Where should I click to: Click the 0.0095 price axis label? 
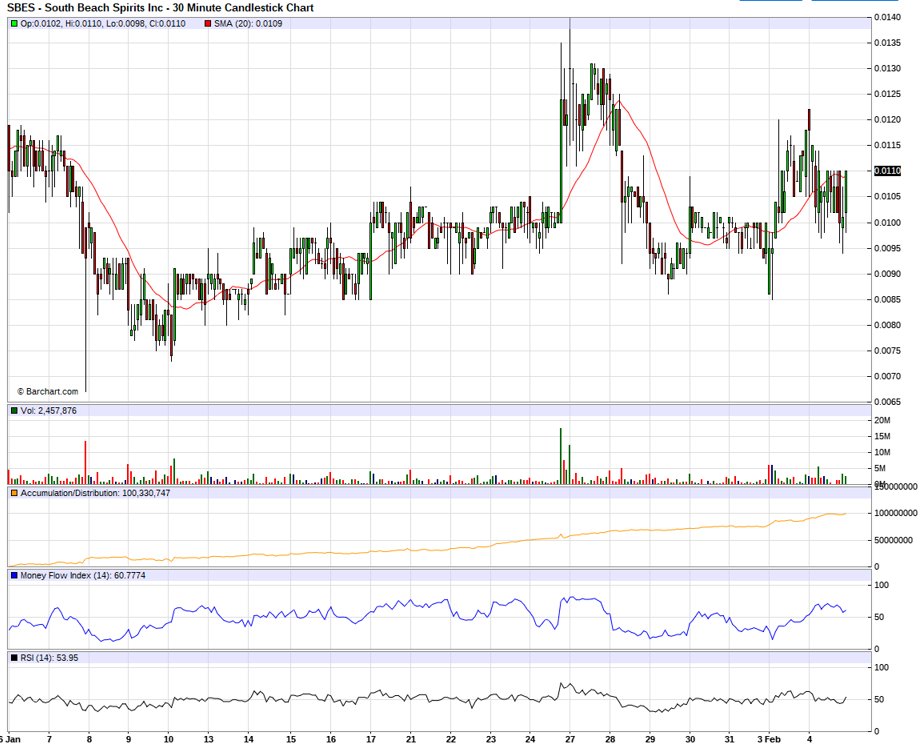coord(887,248)
